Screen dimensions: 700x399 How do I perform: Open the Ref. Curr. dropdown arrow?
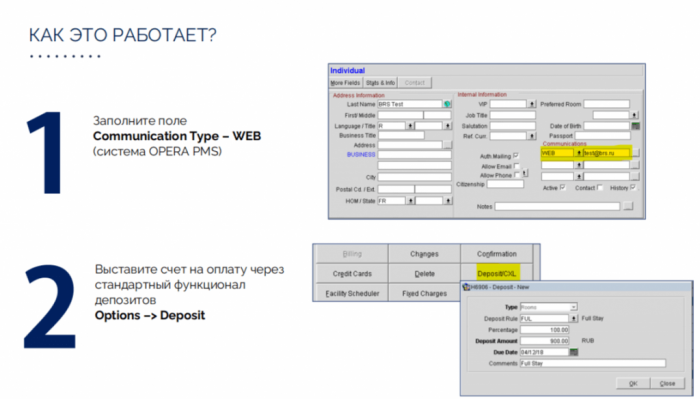tap(532, 136)
